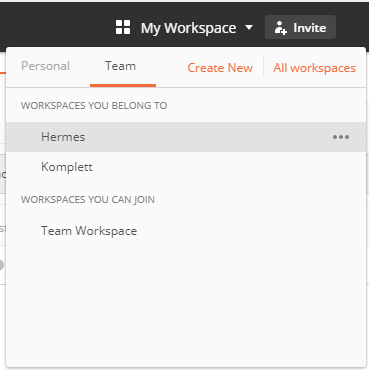Switch to the Personal tab
The width and height of the screenshot is (369, 372).
45,66
